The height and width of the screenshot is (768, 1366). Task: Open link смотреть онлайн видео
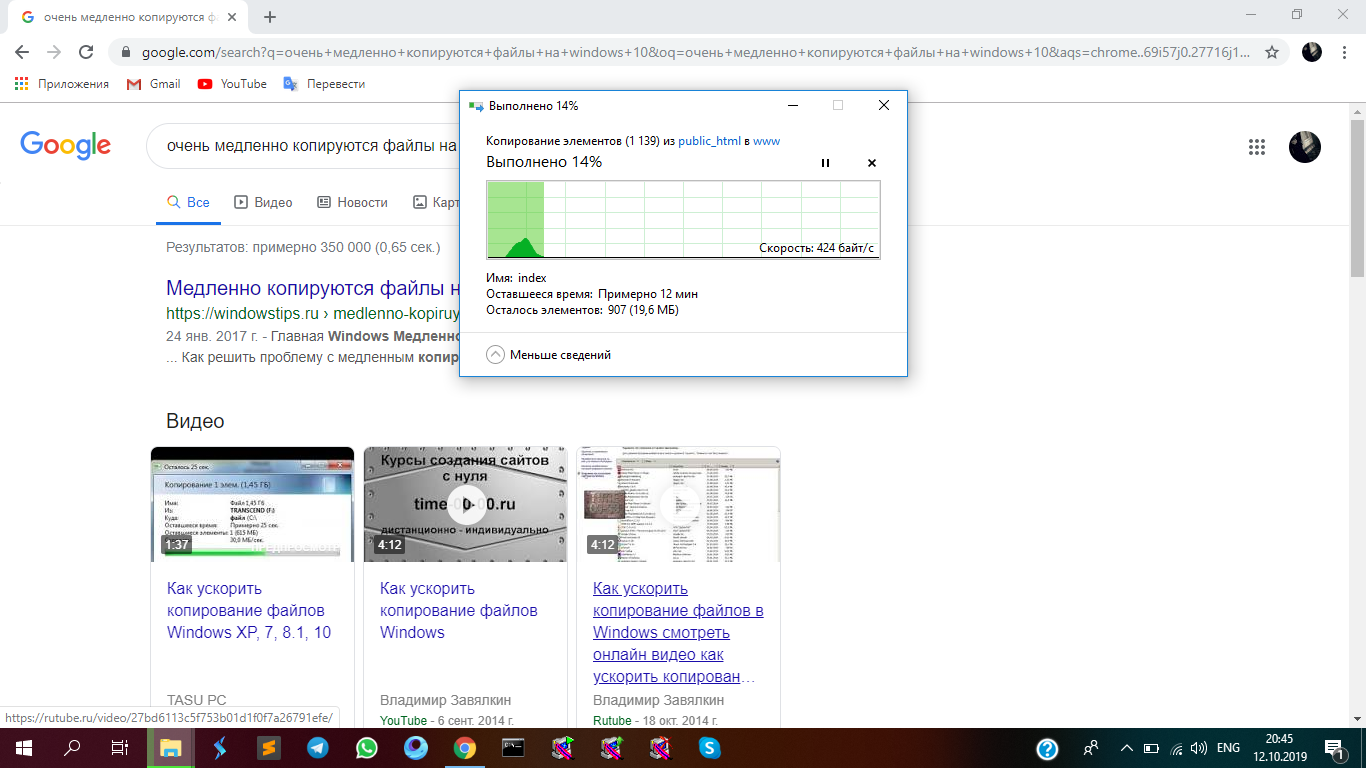(678, 632)
